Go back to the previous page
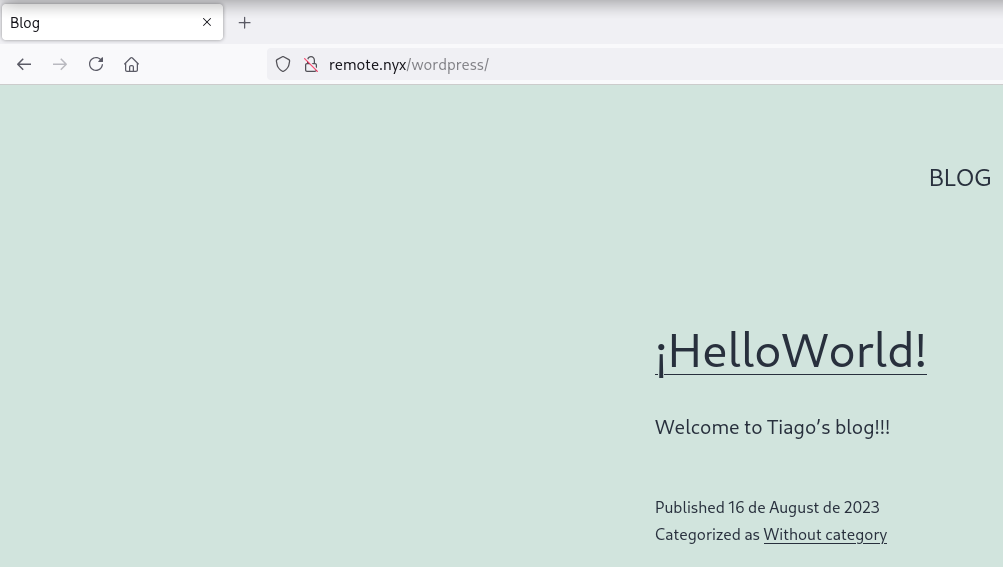The image size is (1003, 567). tap(24, 64)
